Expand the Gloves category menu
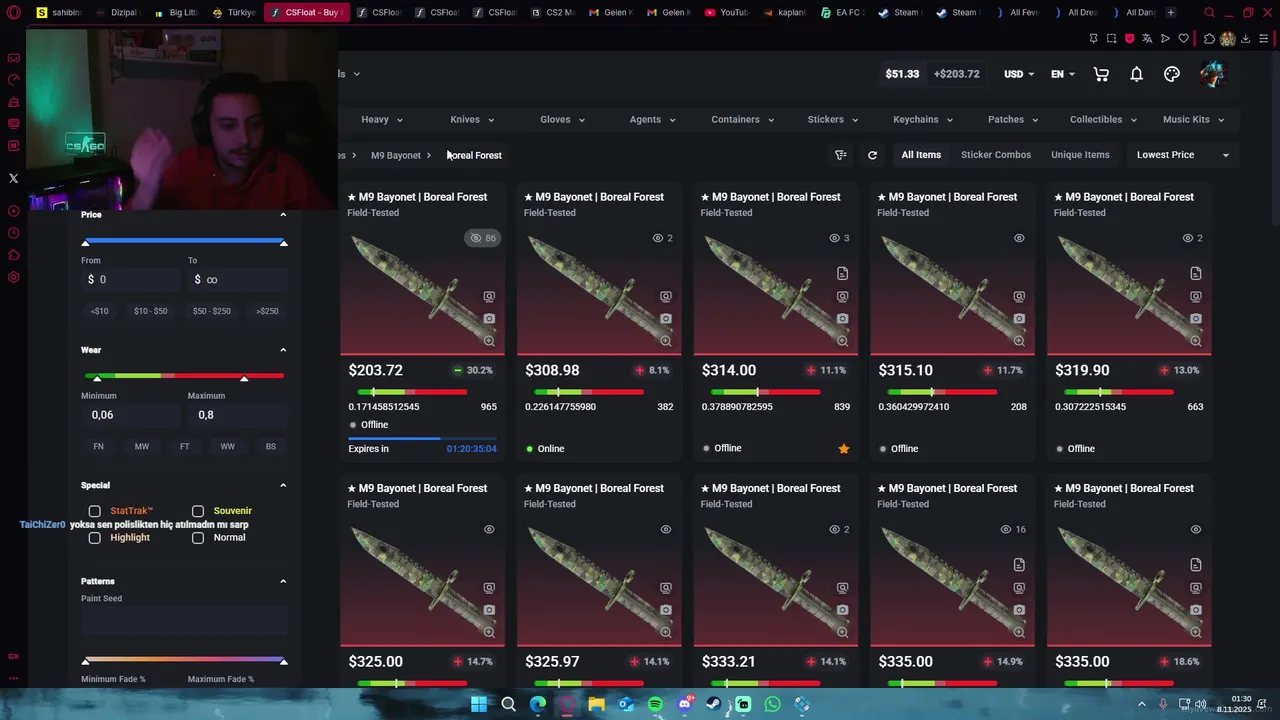 click(562, 119)
